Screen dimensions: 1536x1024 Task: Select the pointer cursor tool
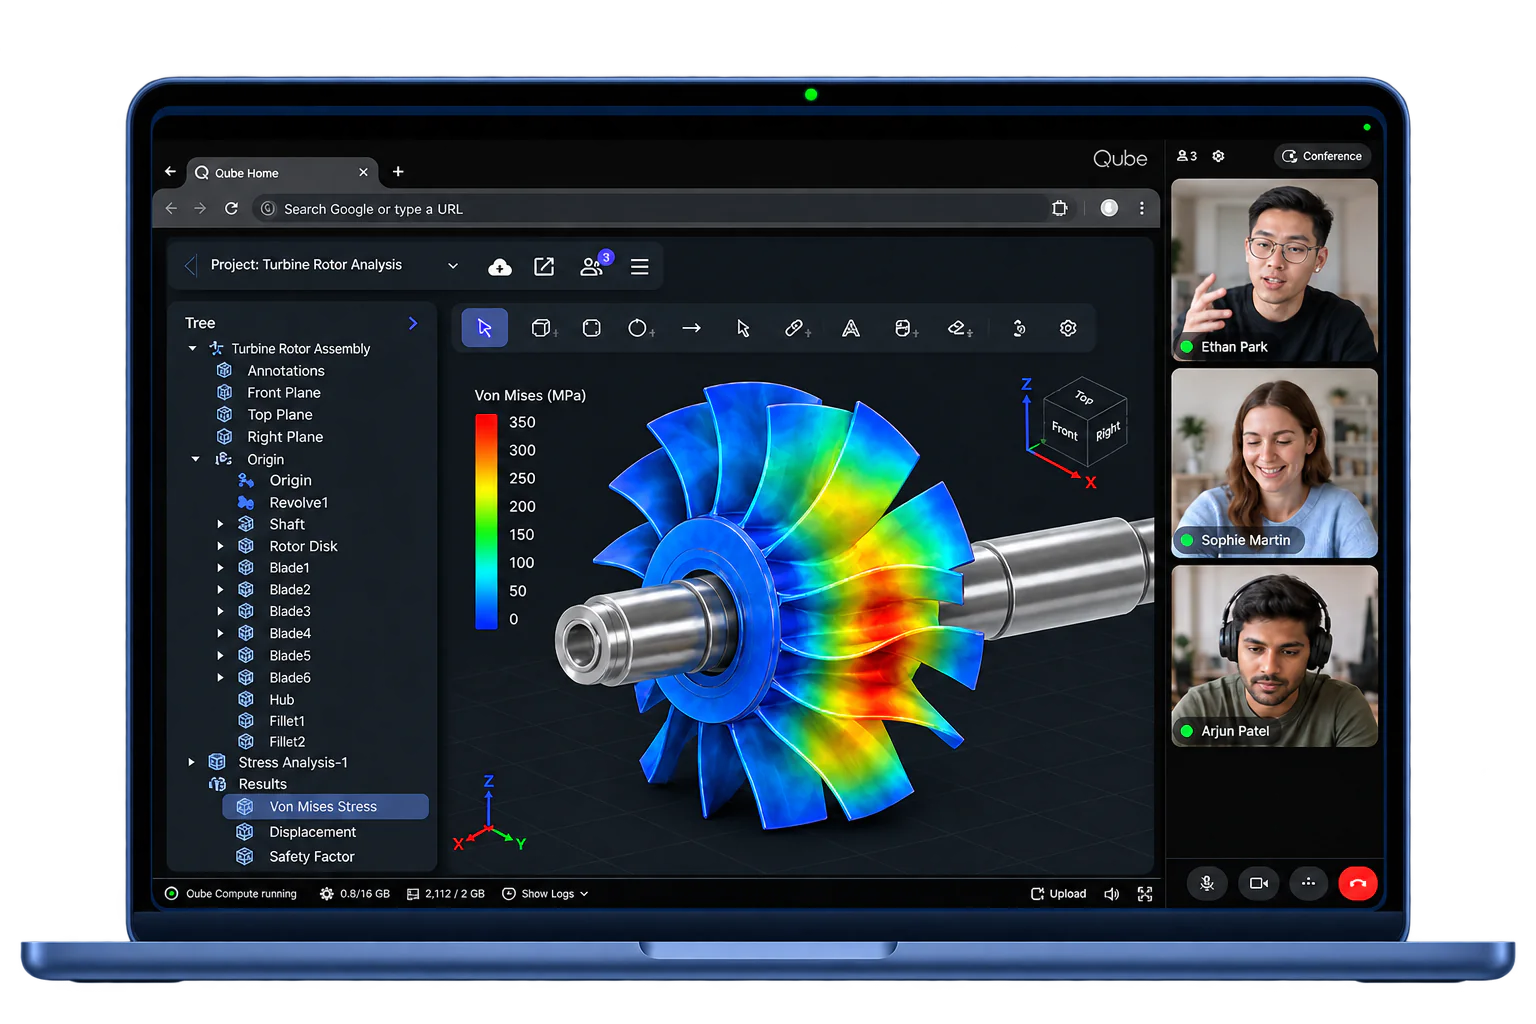click(743, 328)
